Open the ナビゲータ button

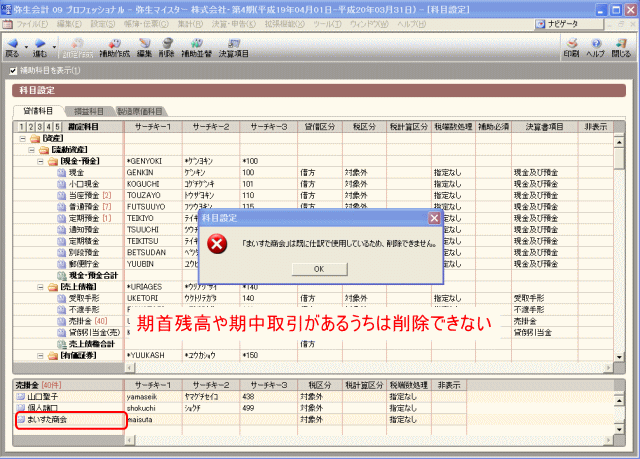pyautogui.click(x=568, y=24)
